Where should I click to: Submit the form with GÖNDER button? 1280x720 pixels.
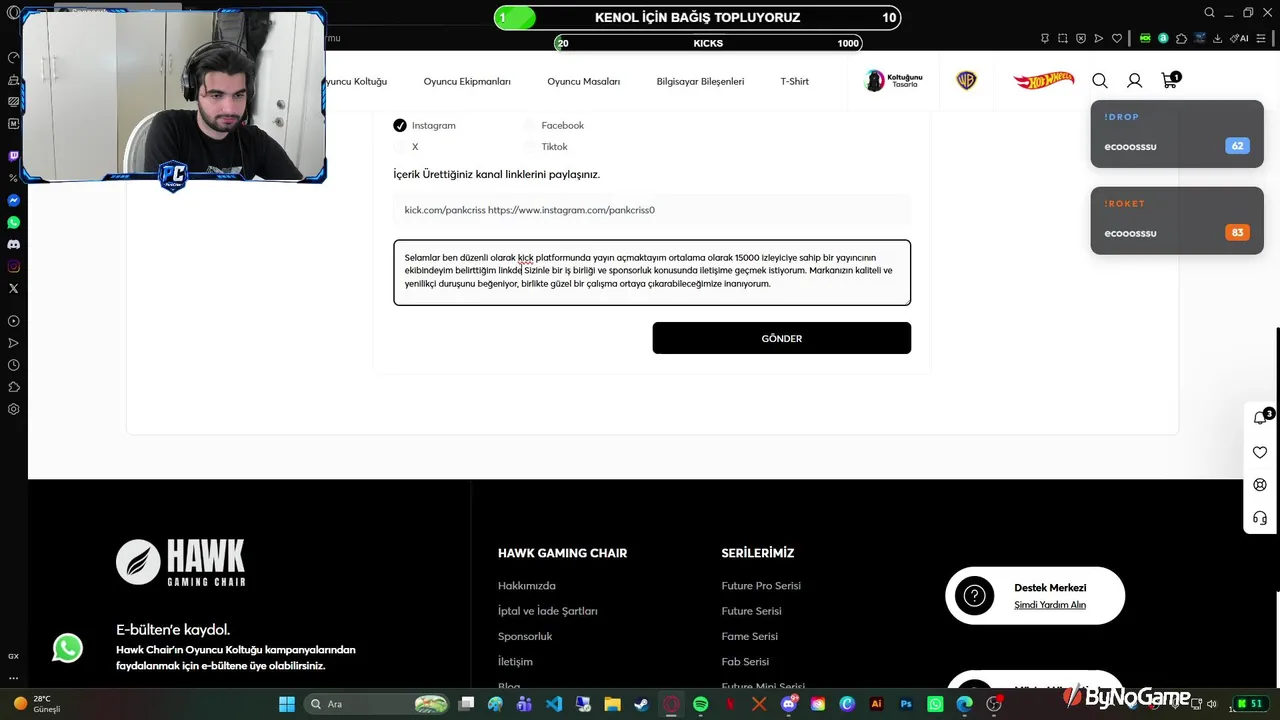pyautogui.click(x=782, y=338)
